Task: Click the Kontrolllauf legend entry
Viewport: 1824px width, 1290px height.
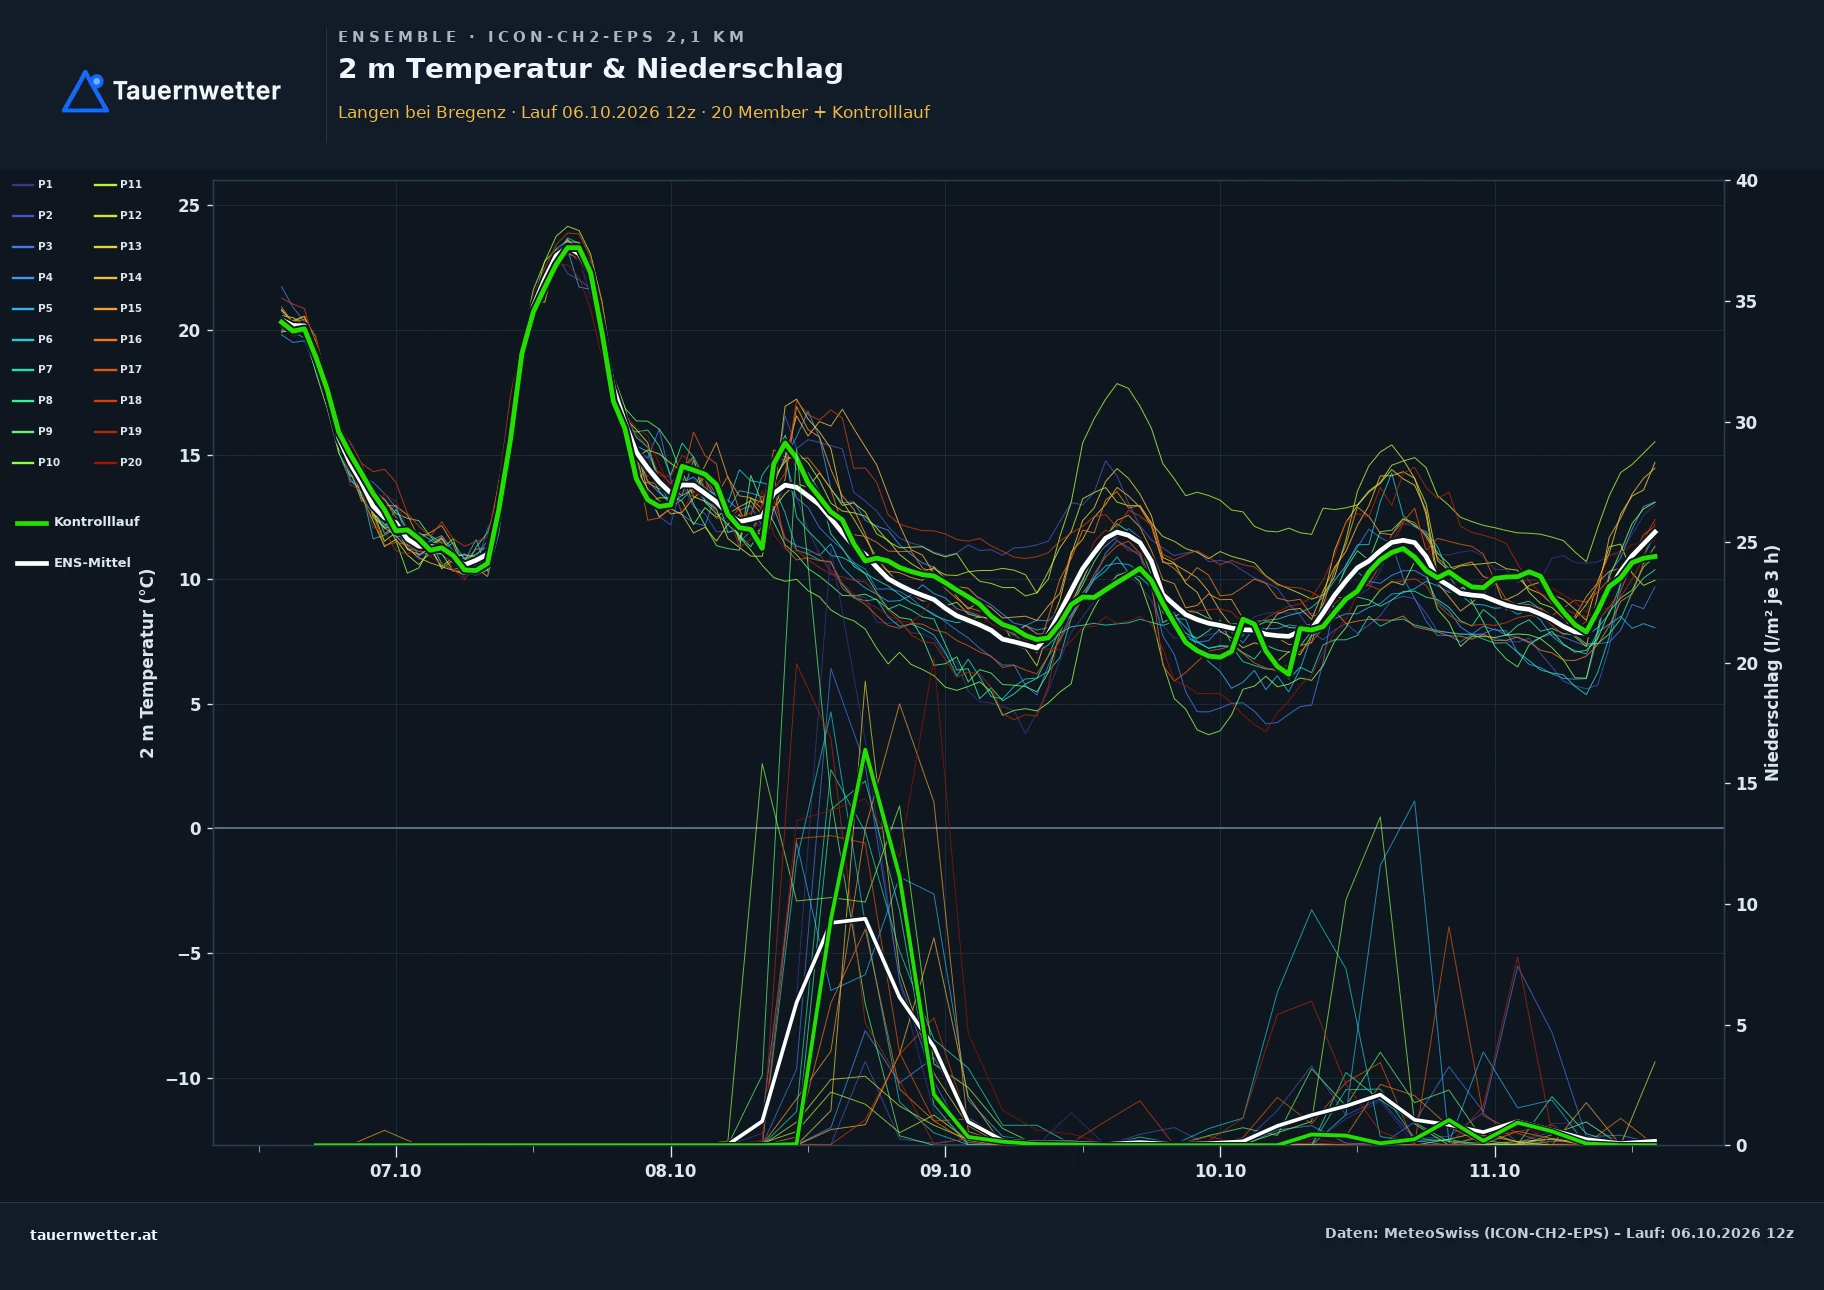Action: click(77, 522)
